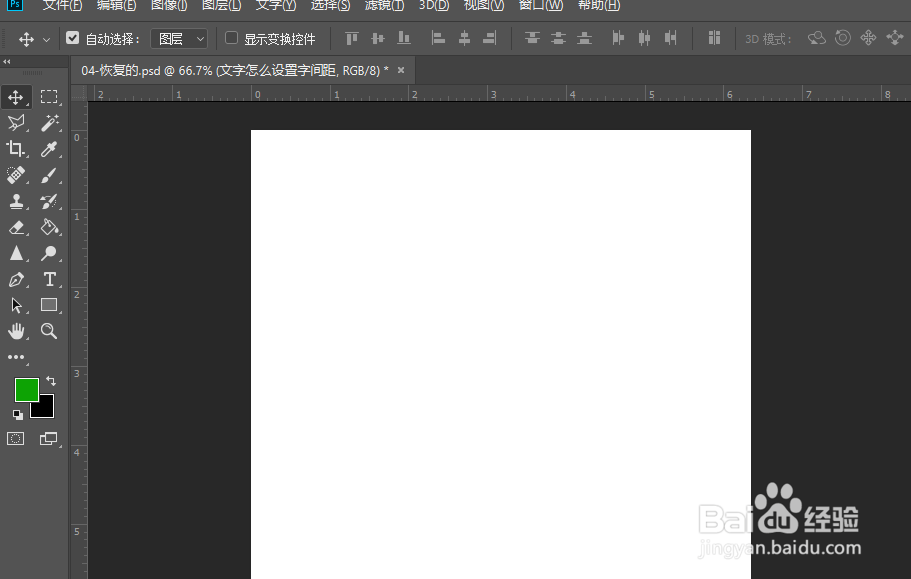Close the 04-恢复的.psd document tab
Image resolution: width=911 pixels, height=579 pixels.
click(x=401, y=70)
